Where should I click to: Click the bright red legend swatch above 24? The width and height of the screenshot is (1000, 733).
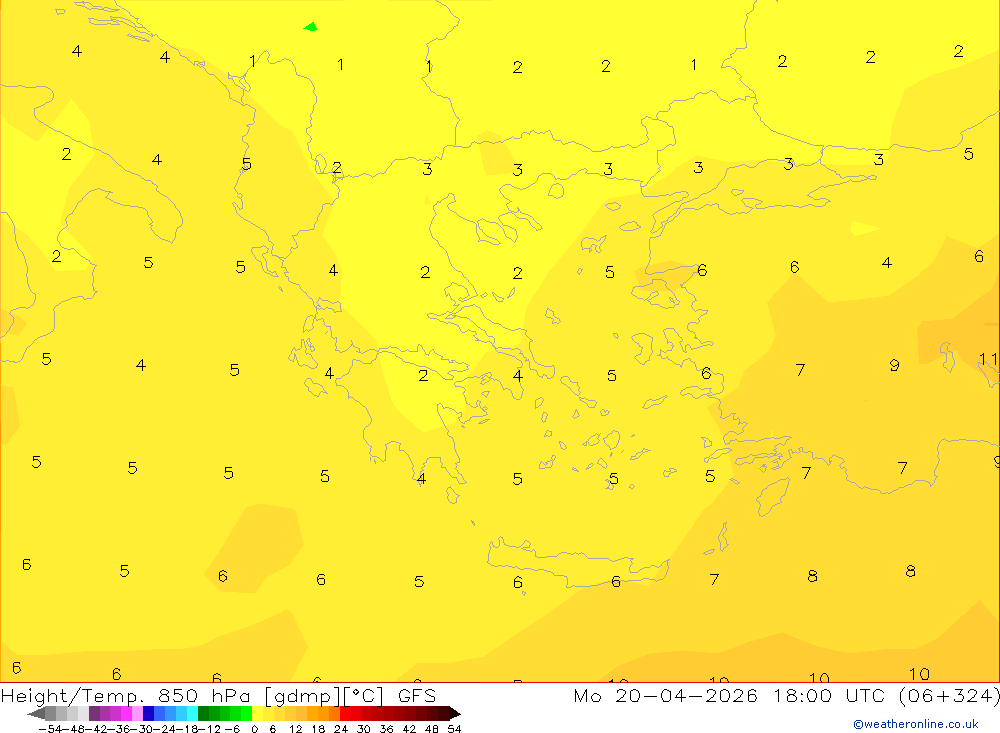[345, 714]
